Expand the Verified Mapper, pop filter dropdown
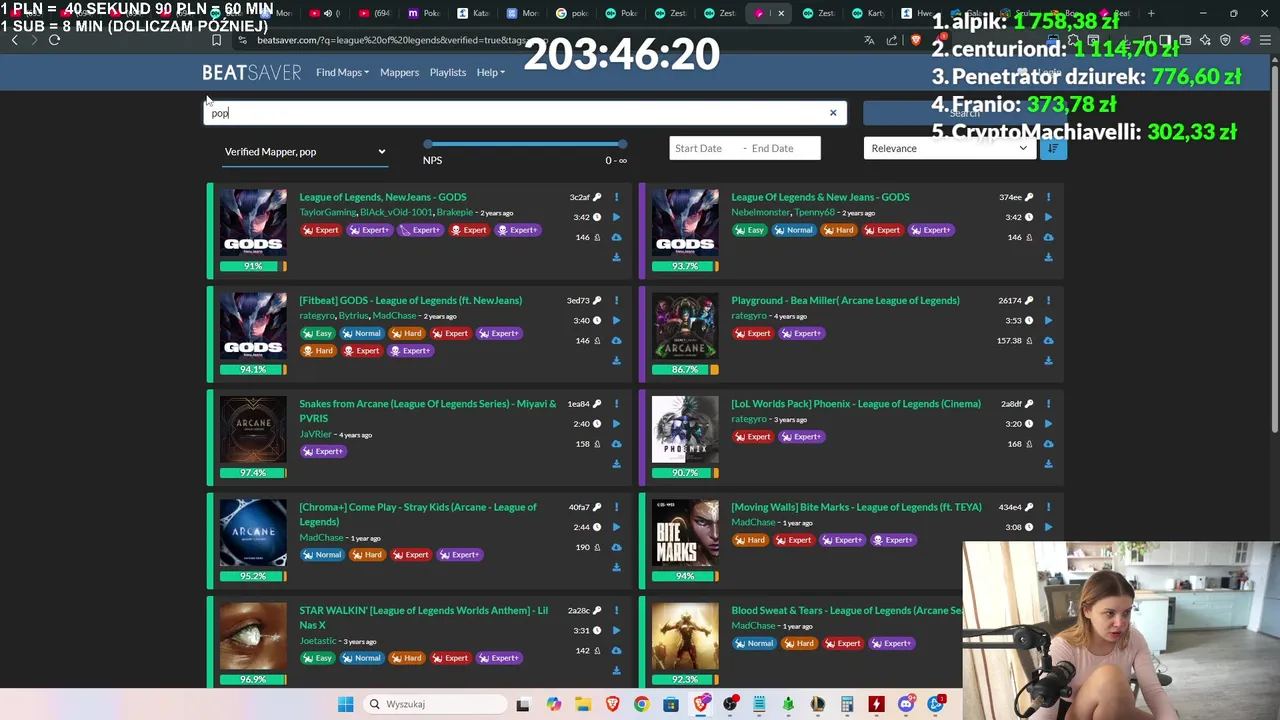 click(304, 152)
